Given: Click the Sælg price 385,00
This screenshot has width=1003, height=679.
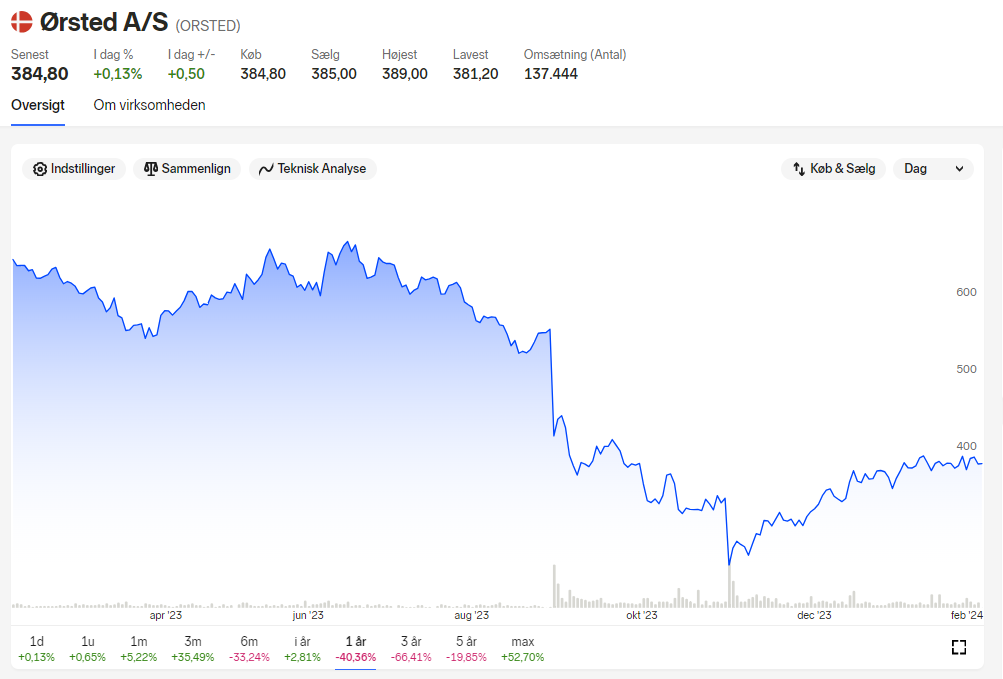Looking at the screenshot, I should pos(334,74).
